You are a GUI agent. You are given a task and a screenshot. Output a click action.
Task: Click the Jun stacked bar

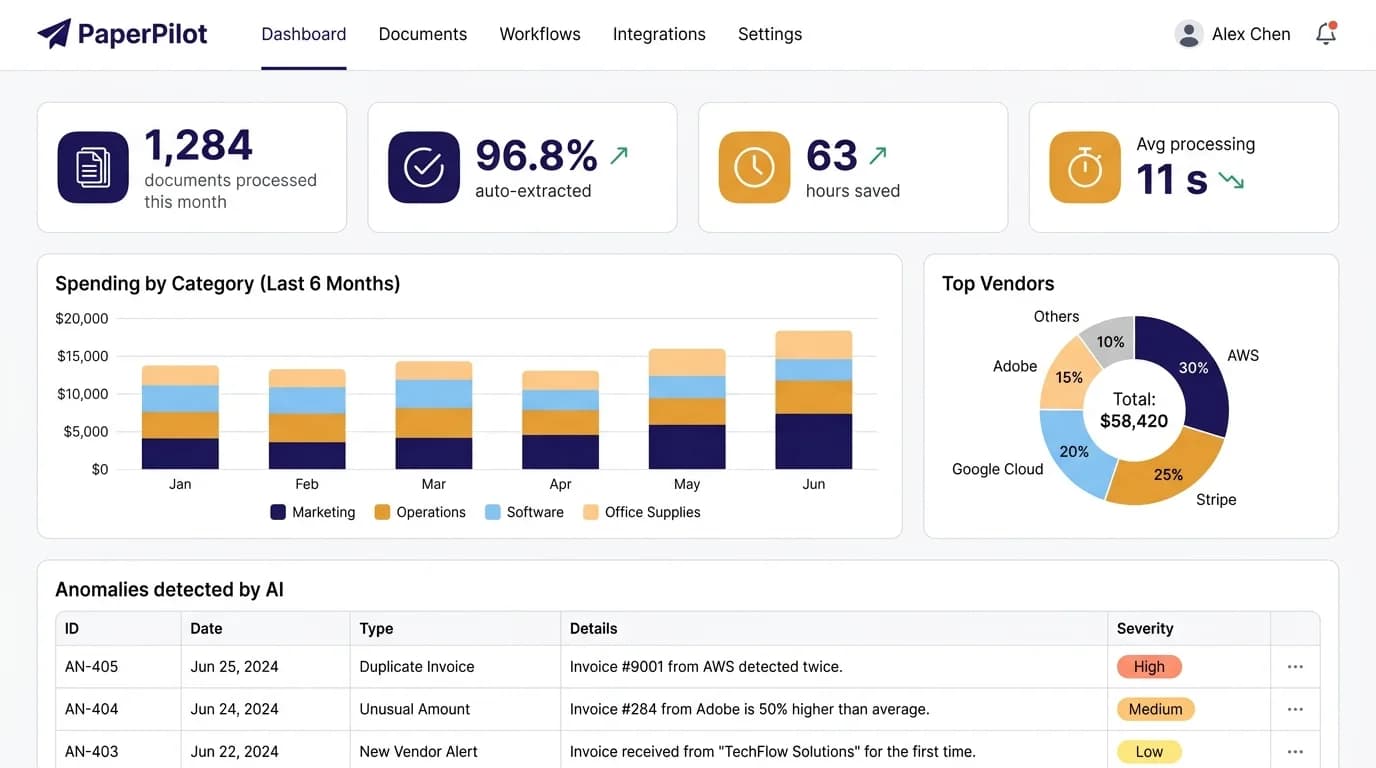(x=814, y=400)
